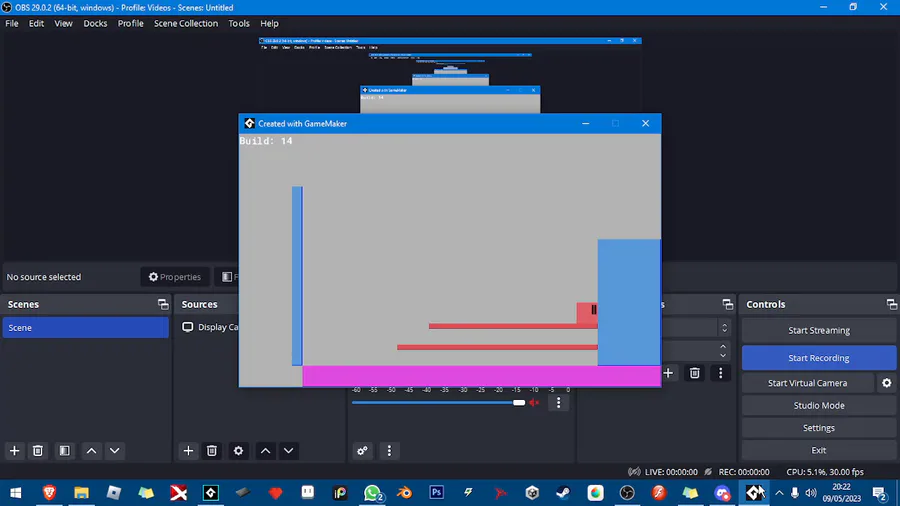Open Brave browser from taskbar
This screenshot has width=900, height=506.
coord(49,493)
